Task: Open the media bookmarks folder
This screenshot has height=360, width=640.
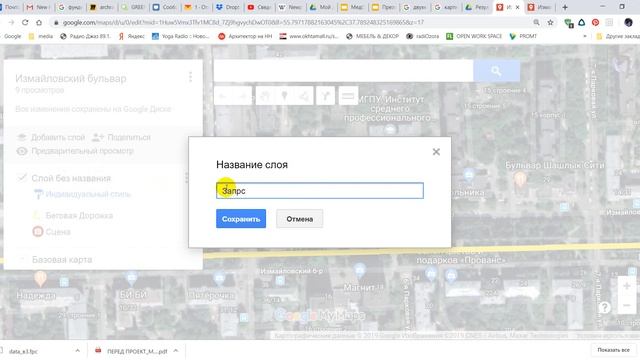Action: pyautogui.click(x=41, y=36)
